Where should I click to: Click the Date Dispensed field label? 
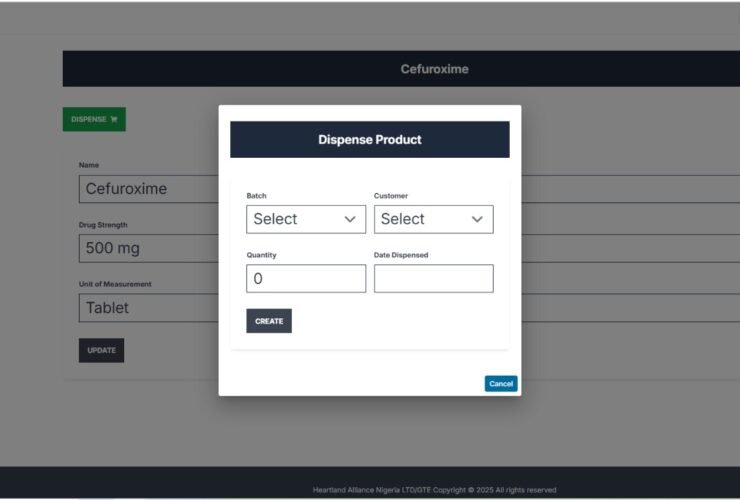click(x=401, y=255)
